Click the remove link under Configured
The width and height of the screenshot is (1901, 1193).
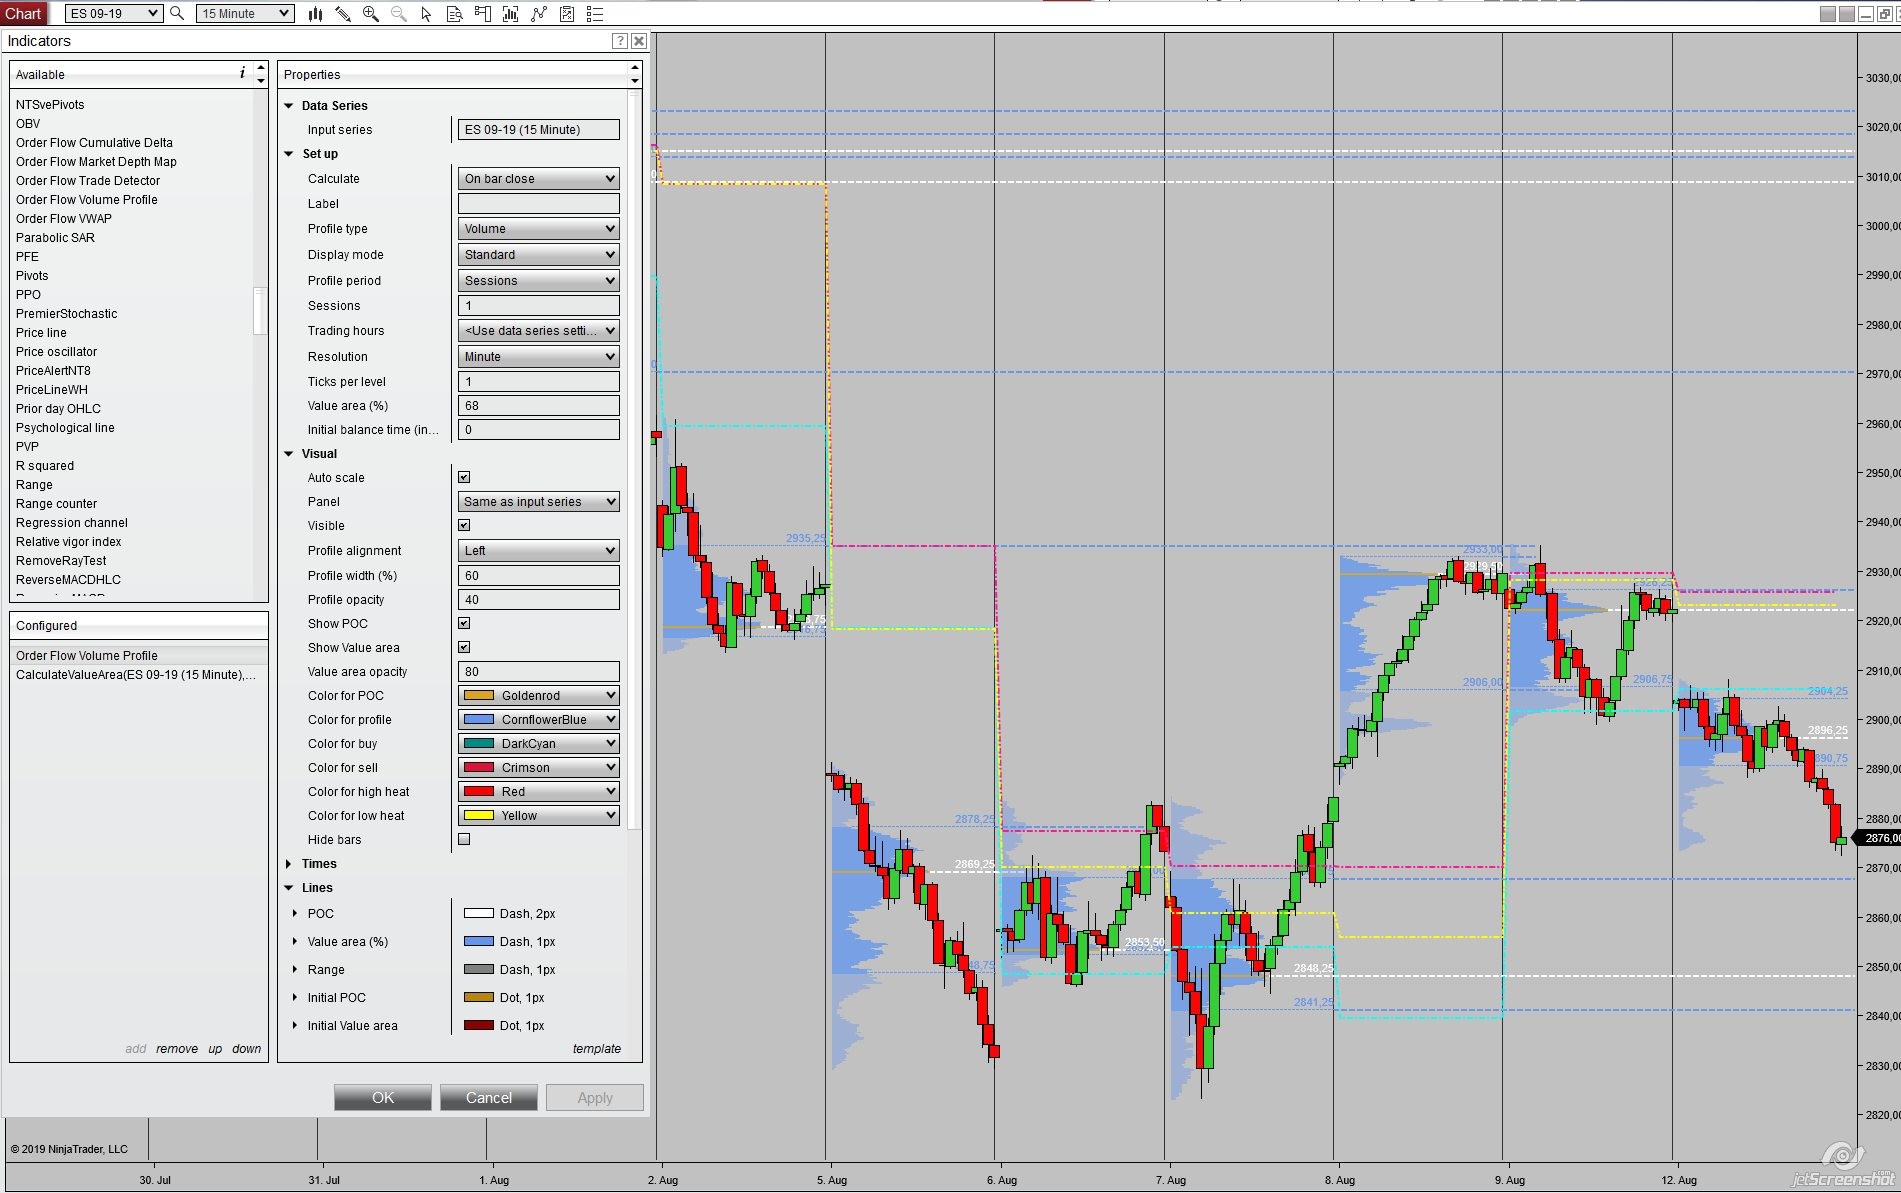coord(177,1049)
